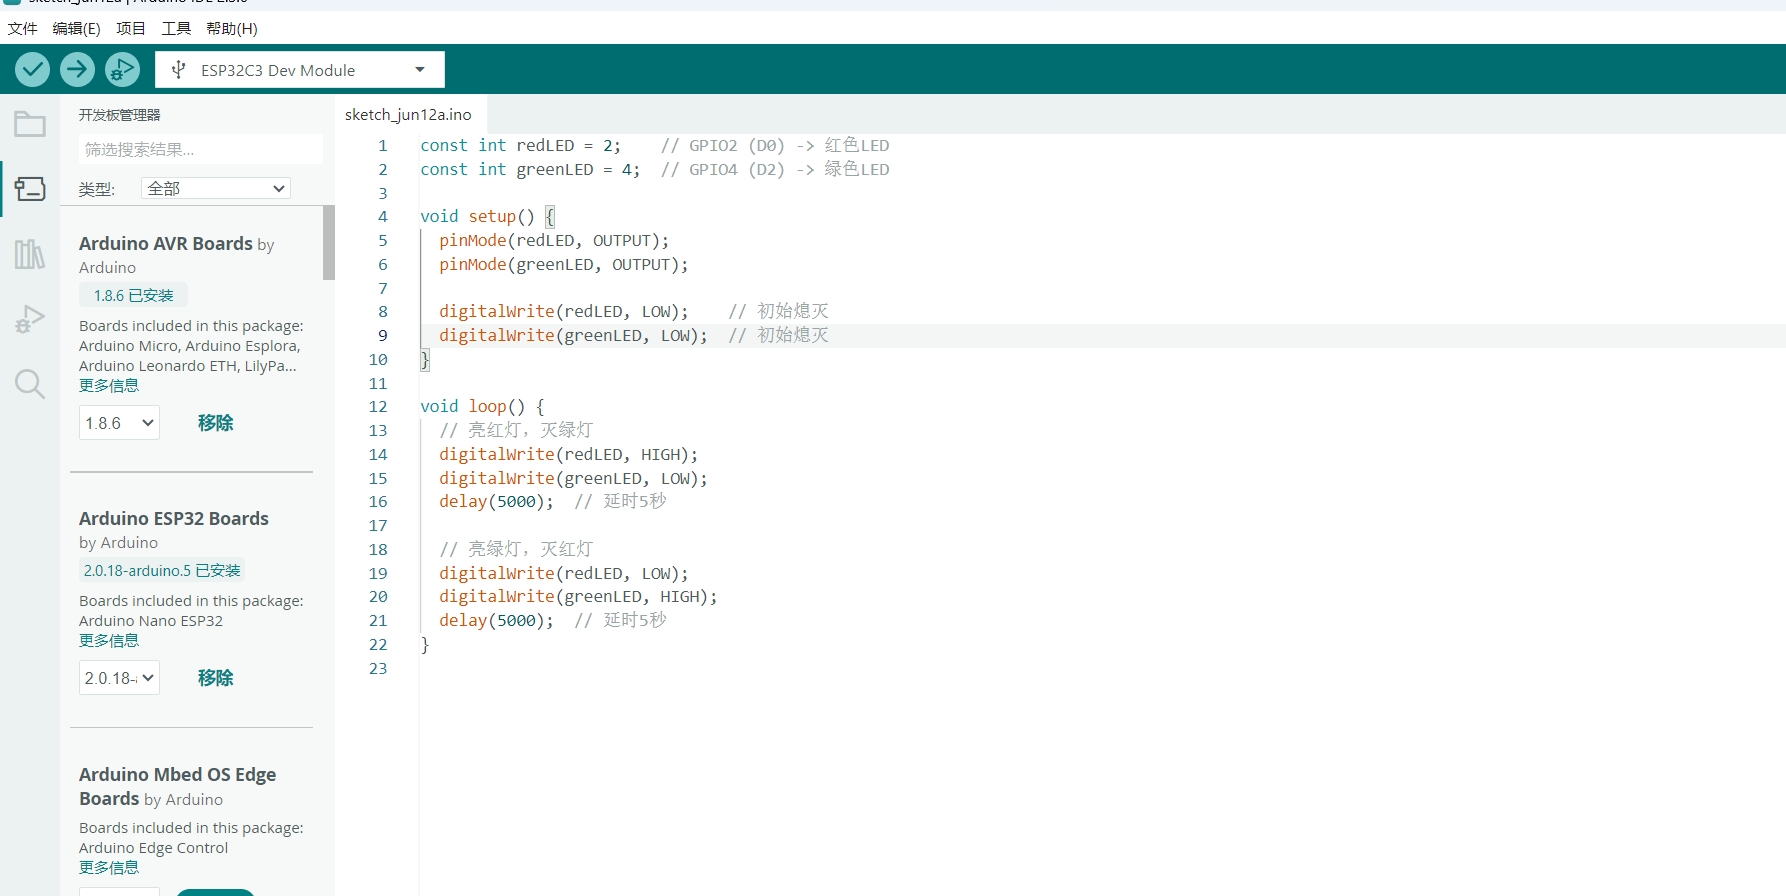Click the Upload arrow button
The width and height of the screenshot is (1786, 896).
point(77,69)
